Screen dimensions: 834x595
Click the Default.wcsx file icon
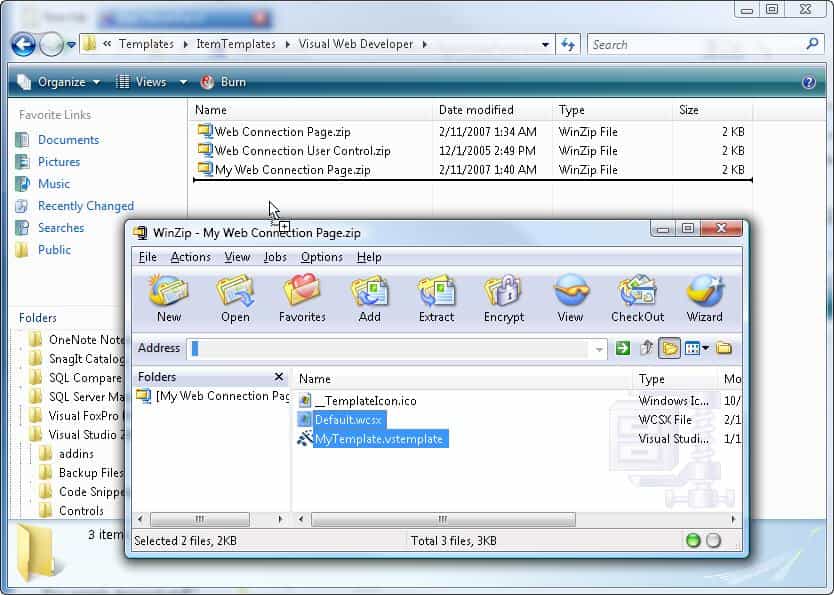tap(305, 420)
